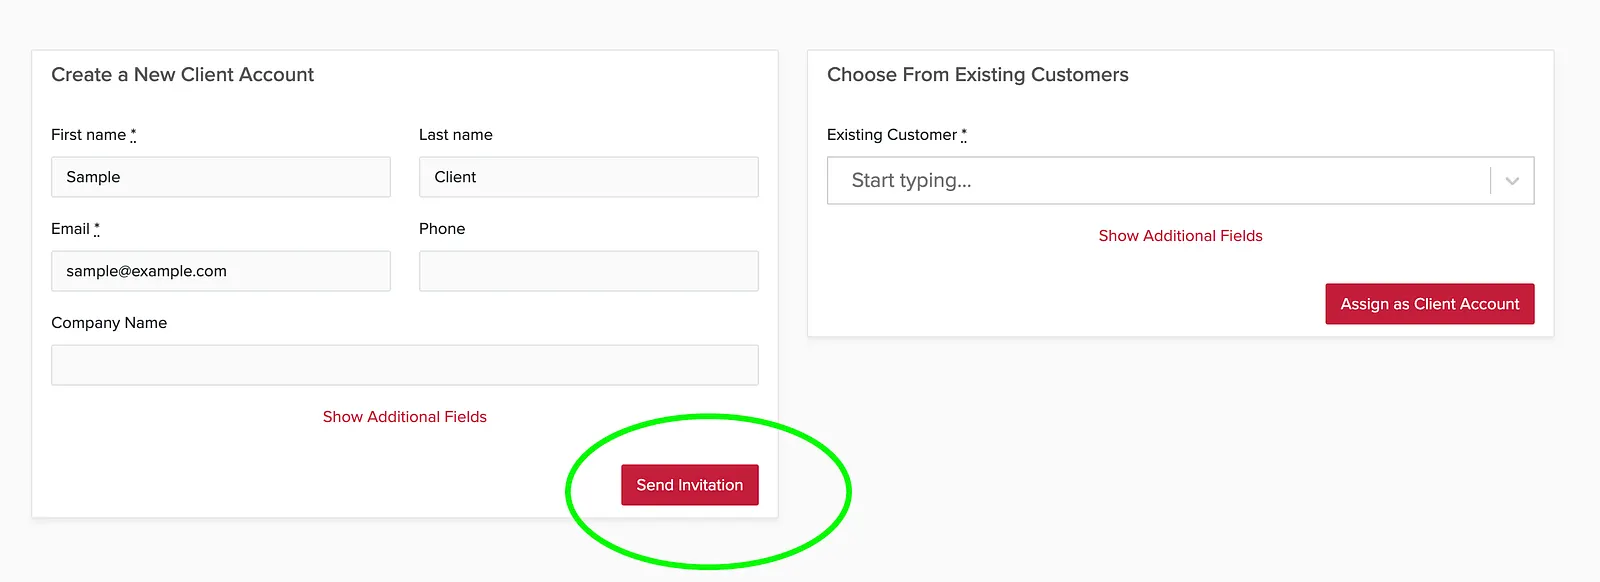Click the required asterisk beside Existing Customer
The height and width of the screenshot is (582, 1600).
click(x=964, y=134)
